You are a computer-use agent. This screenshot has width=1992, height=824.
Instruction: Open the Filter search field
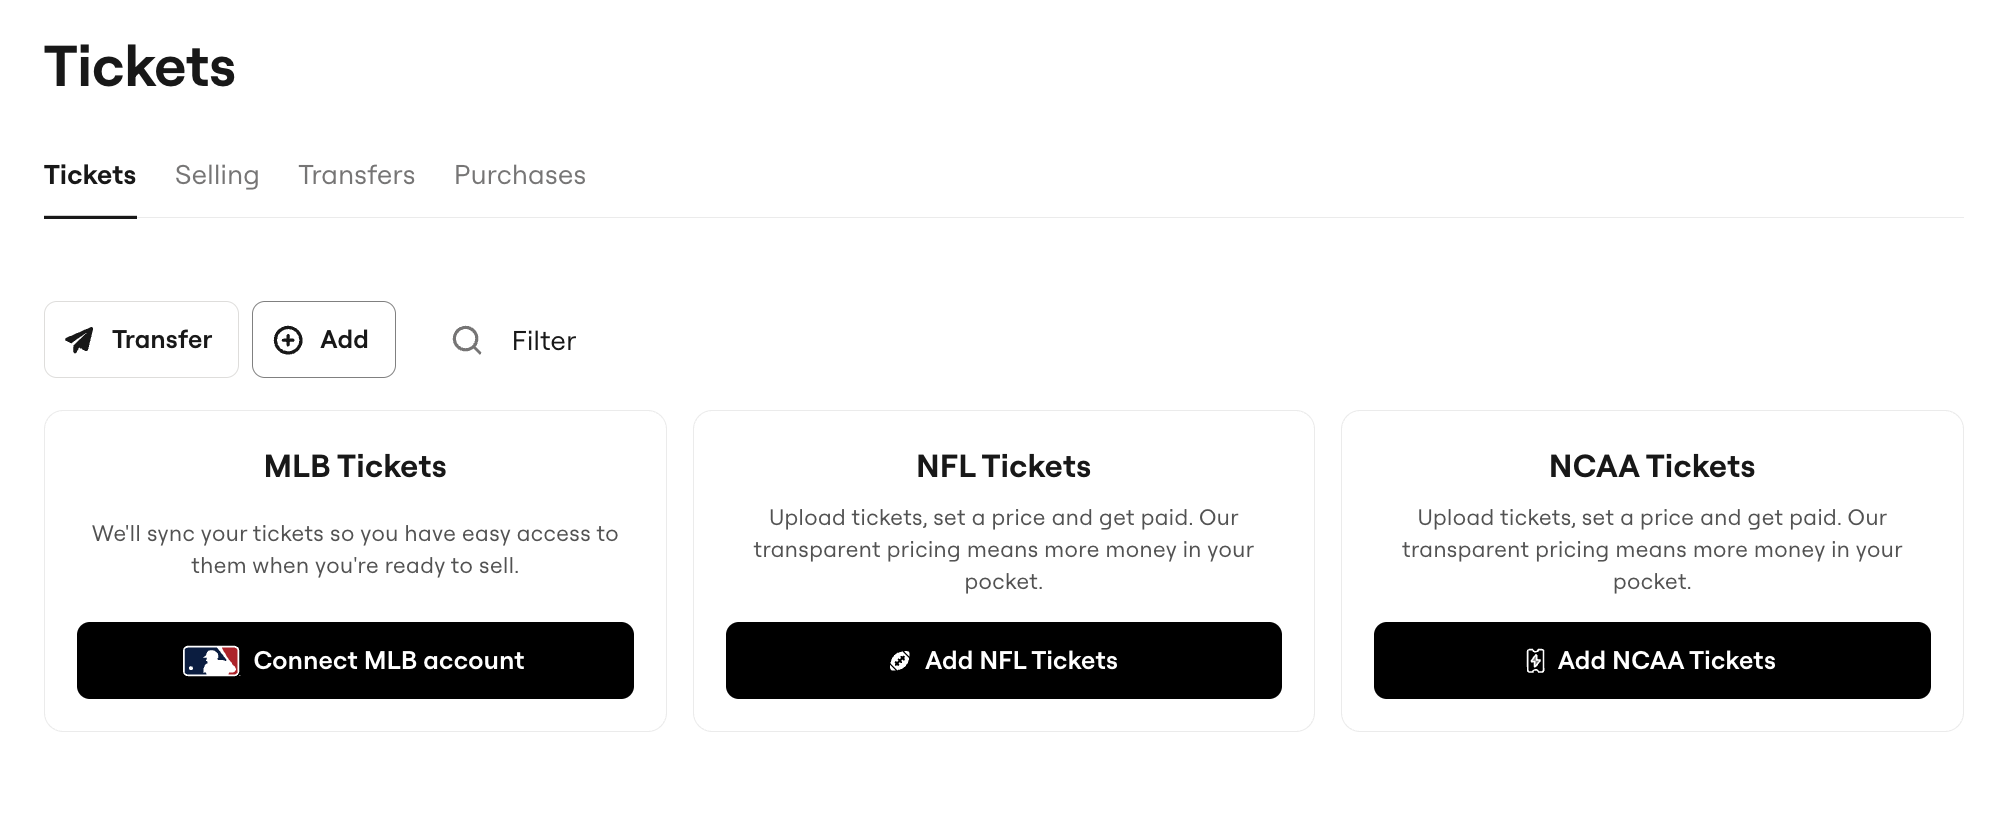543,341
